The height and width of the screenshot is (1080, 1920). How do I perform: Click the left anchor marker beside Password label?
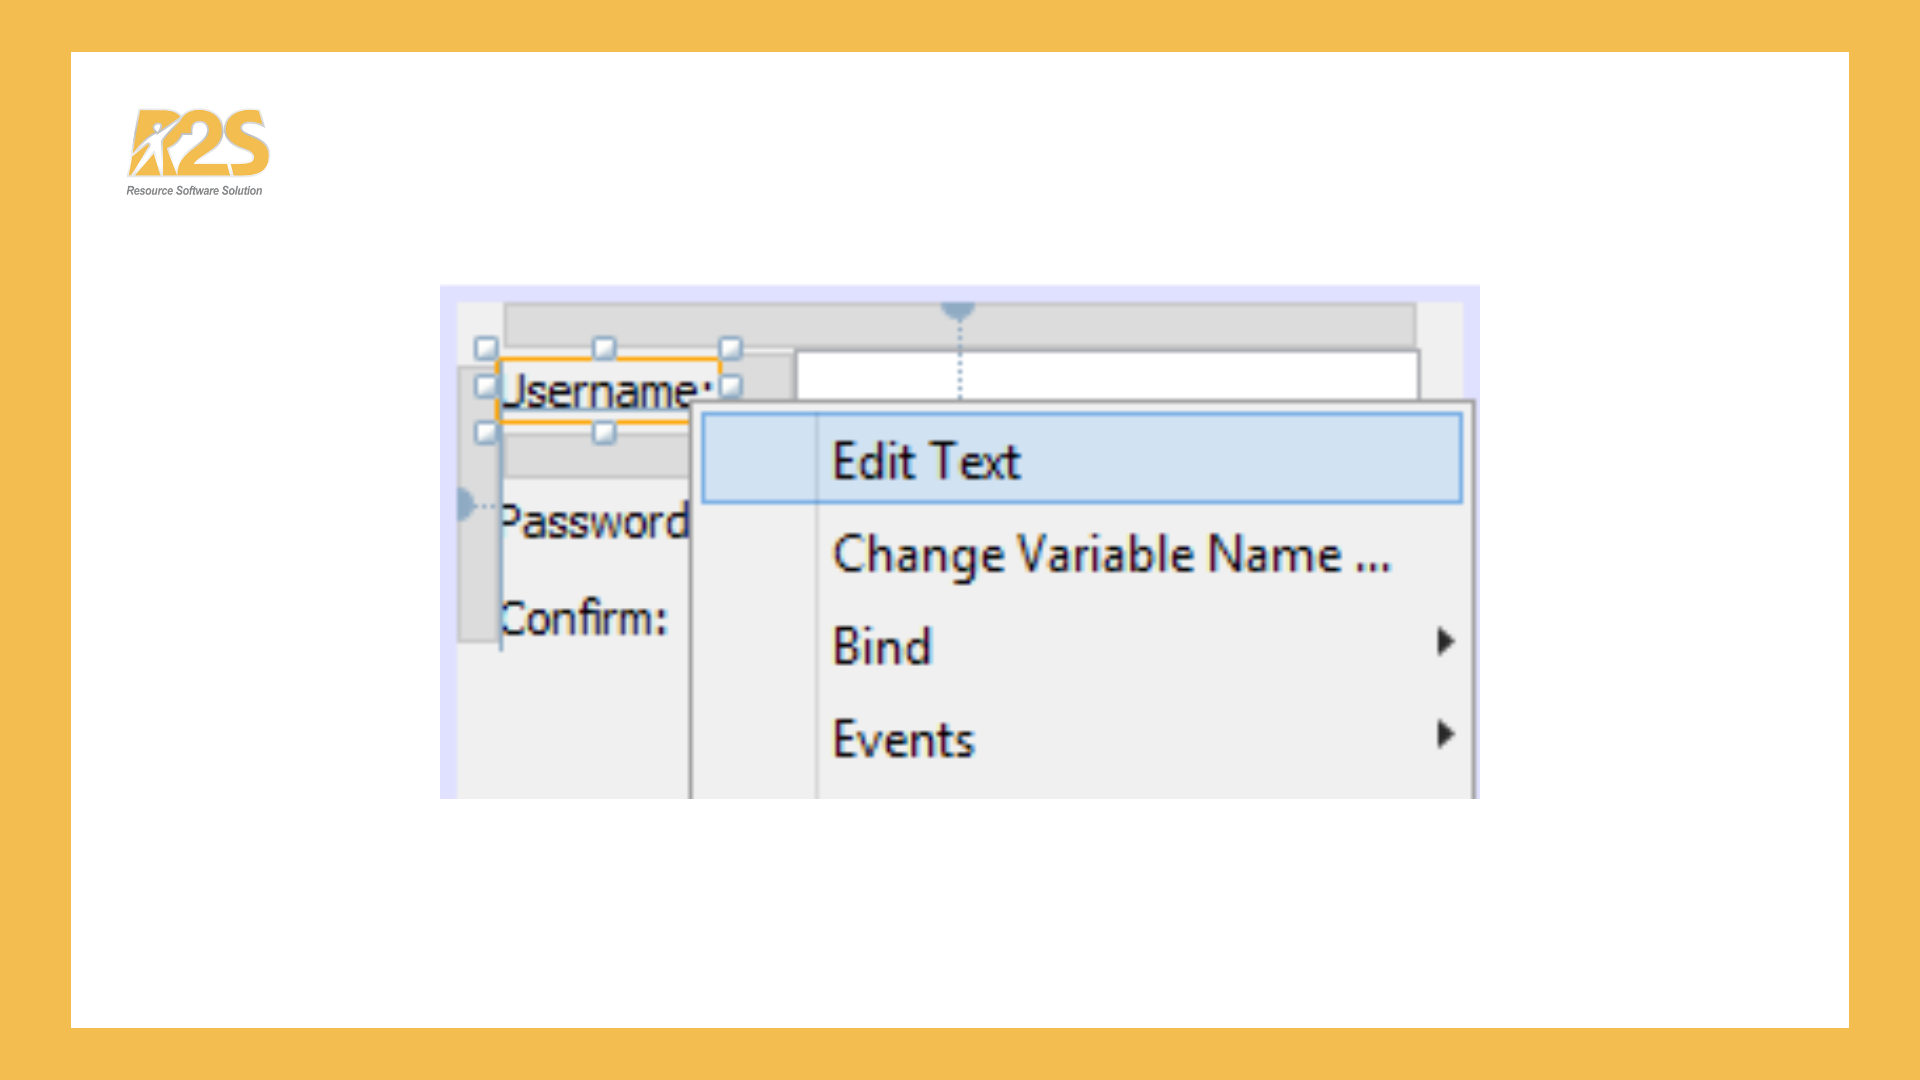click(465, 504)
